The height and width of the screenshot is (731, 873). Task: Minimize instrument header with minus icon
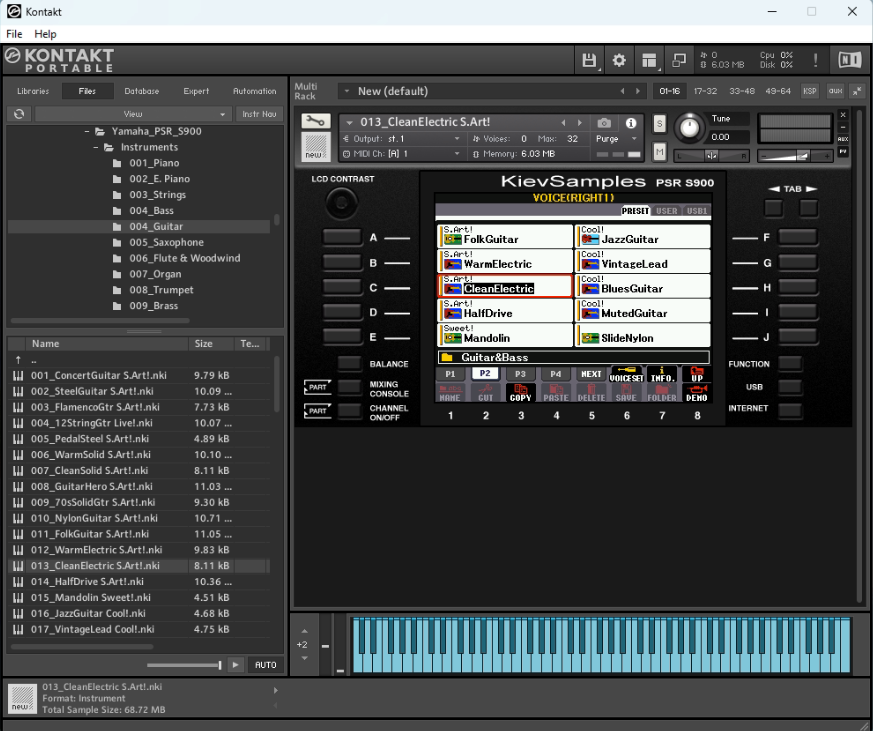tap(843, 127)
